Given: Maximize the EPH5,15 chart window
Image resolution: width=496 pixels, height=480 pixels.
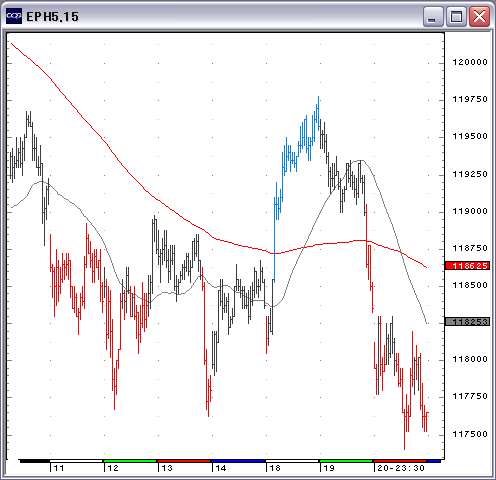Looking at the screenshot, I should pyautogui.click(x=456, y=17).
